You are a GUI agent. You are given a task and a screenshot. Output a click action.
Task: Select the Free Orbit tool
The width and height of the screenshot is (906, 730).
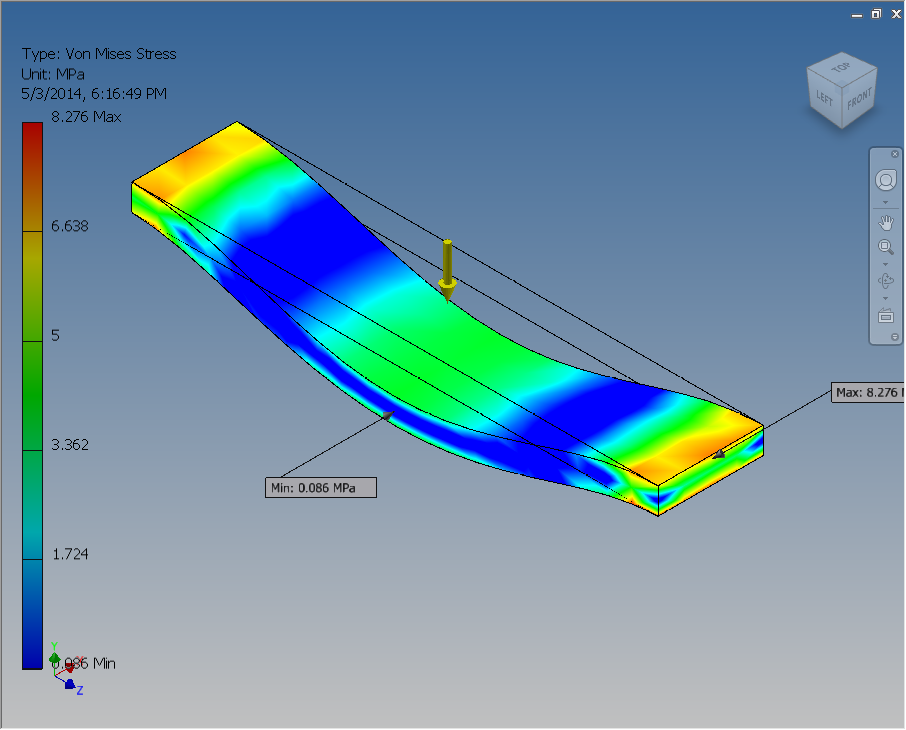886,281
